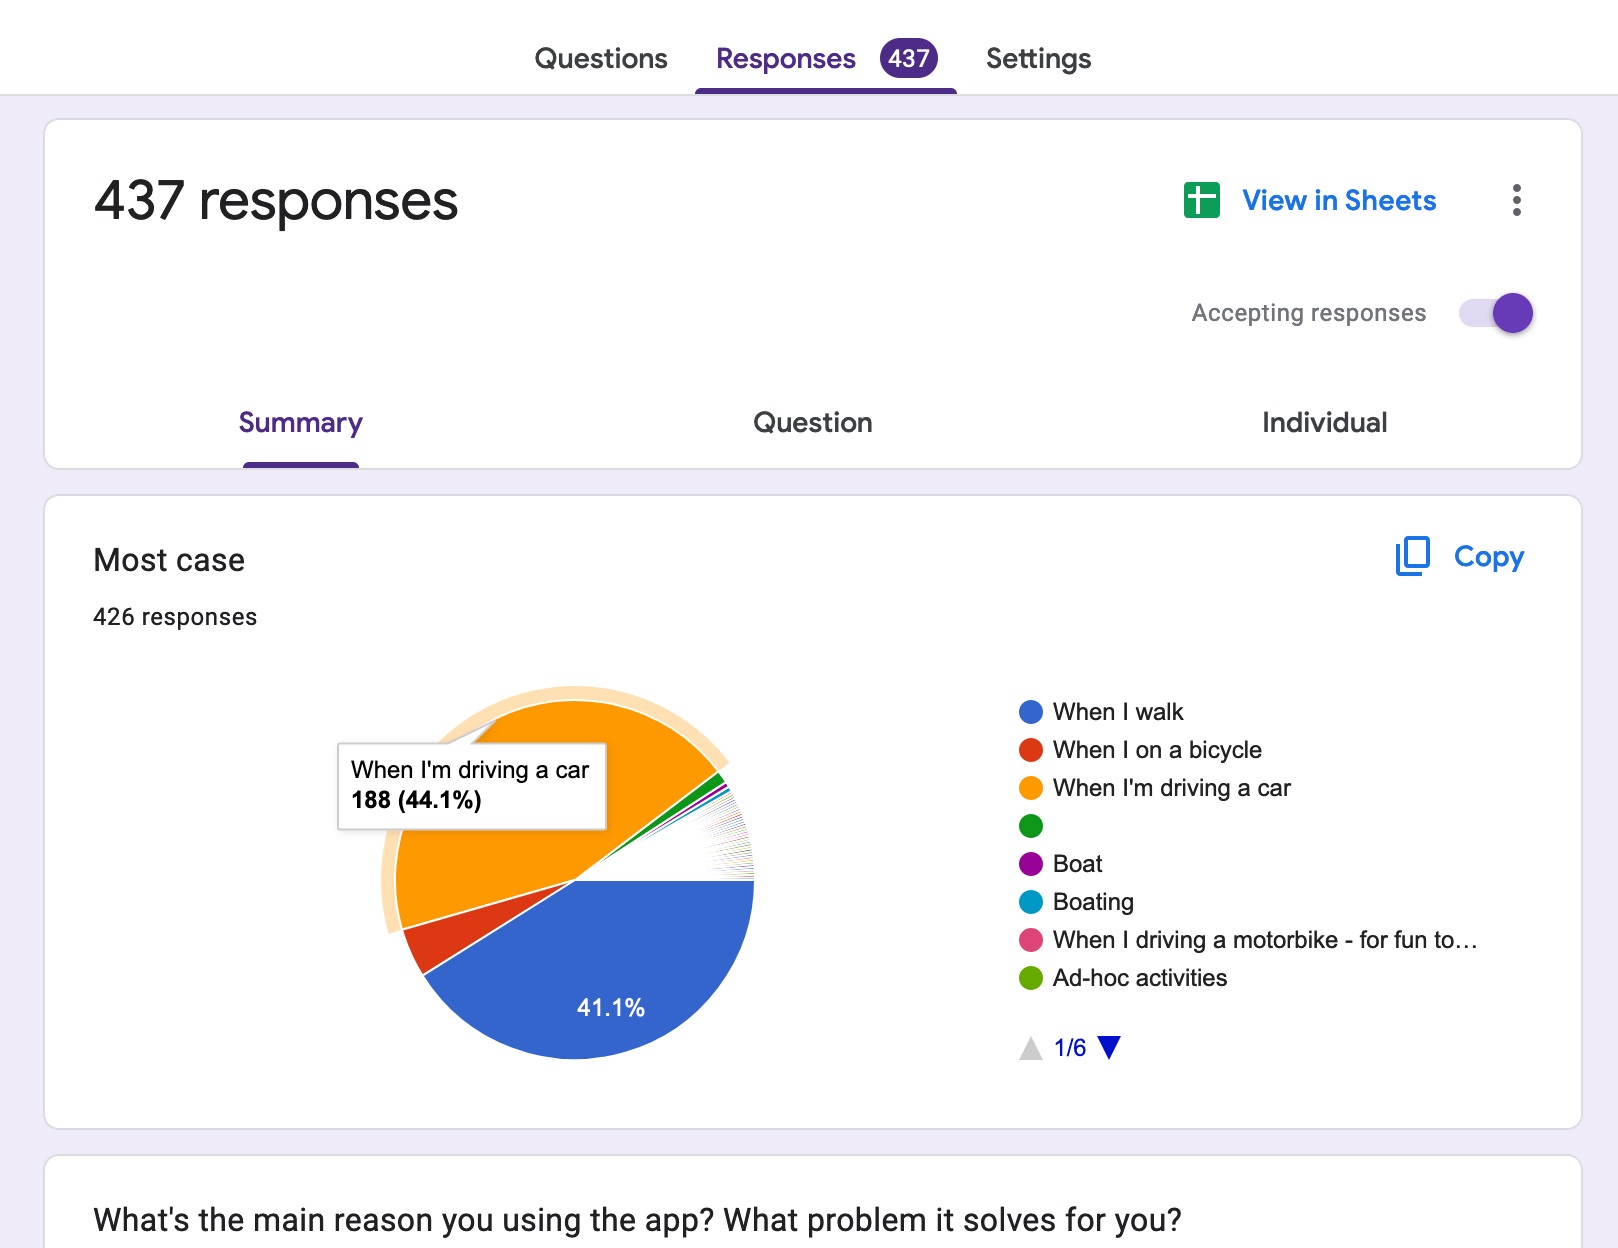Select the Individual responses view
This screenshot has height=1248, width=1618.
tap(1324, 422)
